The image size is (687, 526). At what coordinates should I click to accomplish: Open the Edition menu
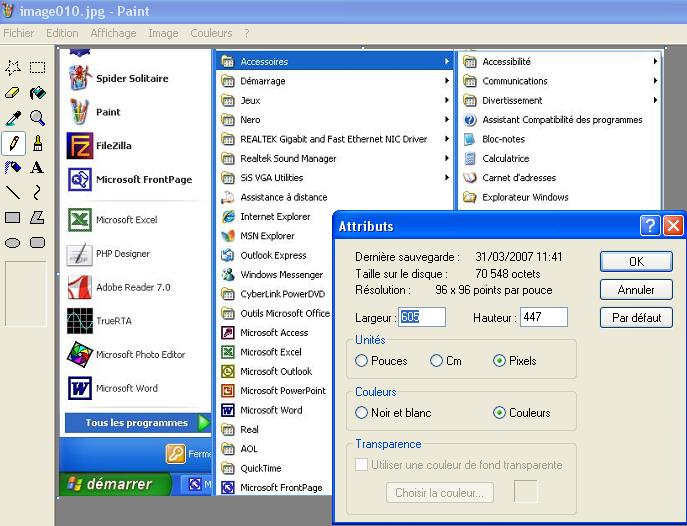pyautogui.click(x=62, y=33)
